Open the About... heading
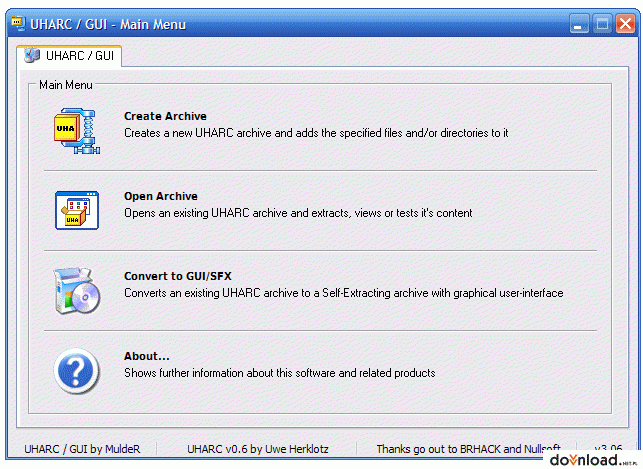 pyautogui.click(x=147, y=356)
